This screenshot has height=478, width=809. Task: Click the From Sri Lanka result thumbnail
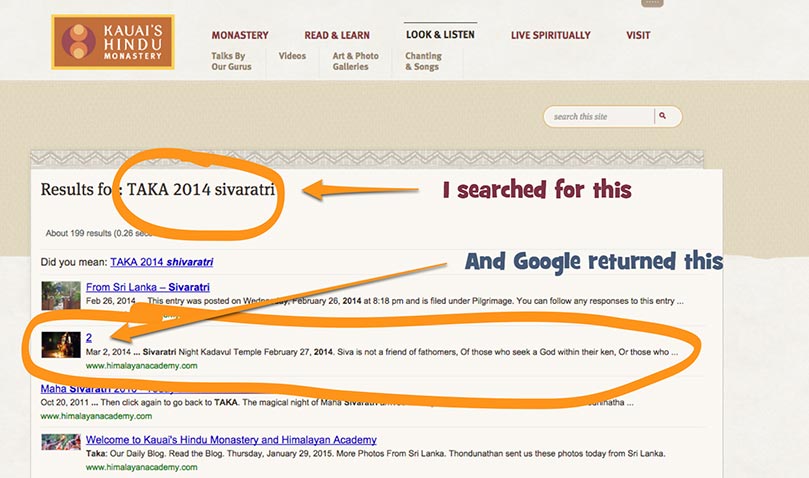60,294
